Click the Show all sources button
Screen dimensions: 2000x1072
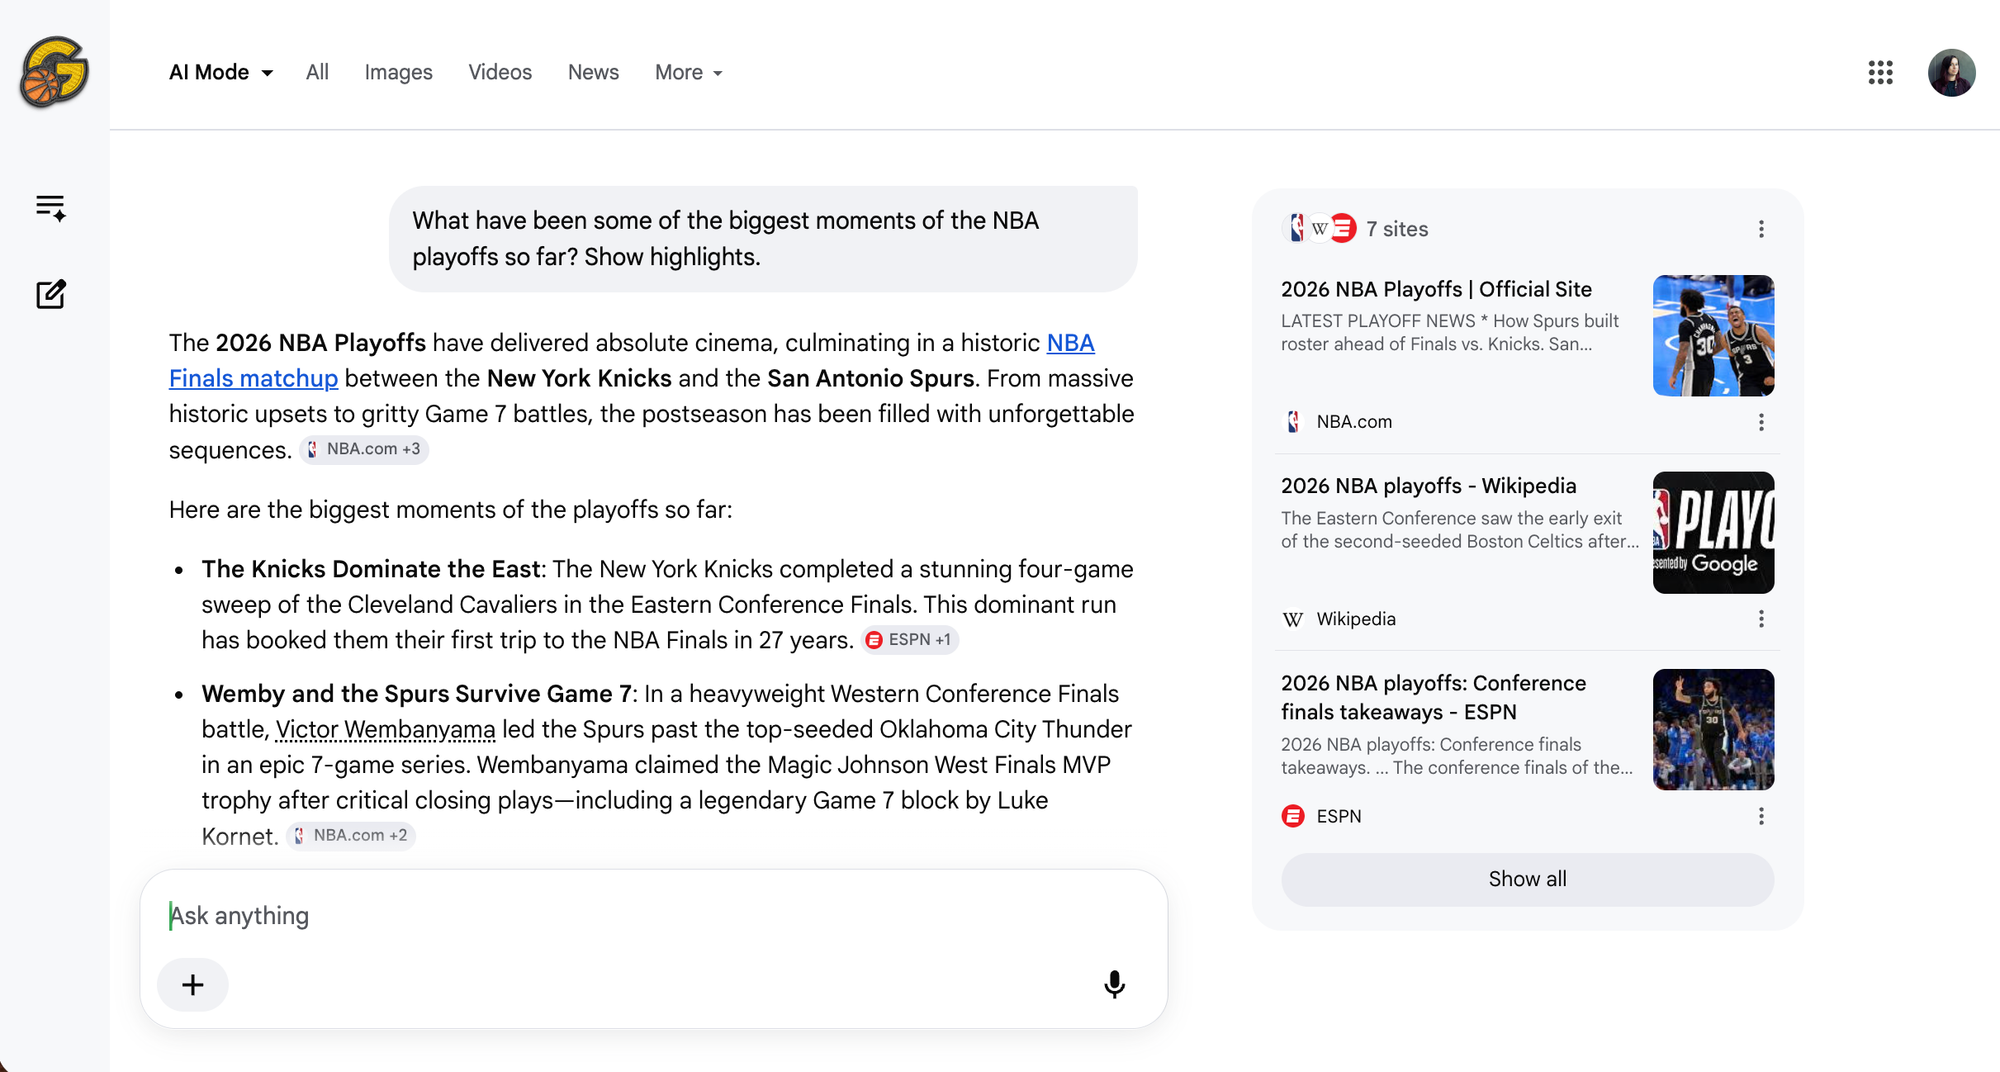[1527, 879]
